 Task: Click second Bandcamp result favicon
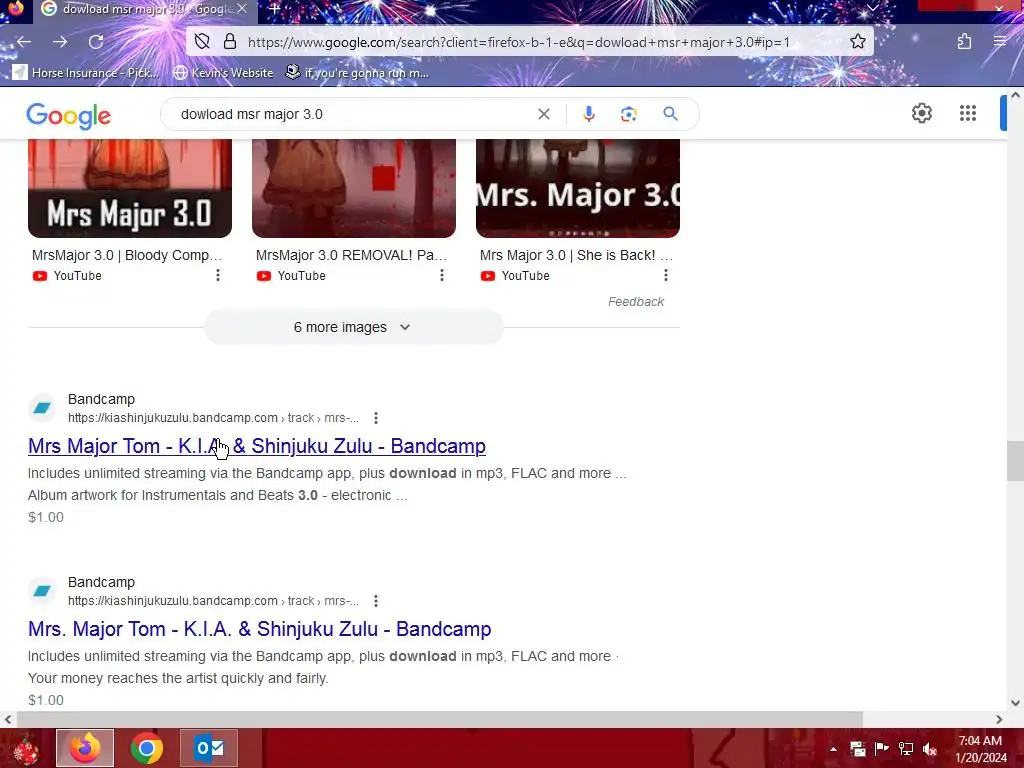[42, 591]
